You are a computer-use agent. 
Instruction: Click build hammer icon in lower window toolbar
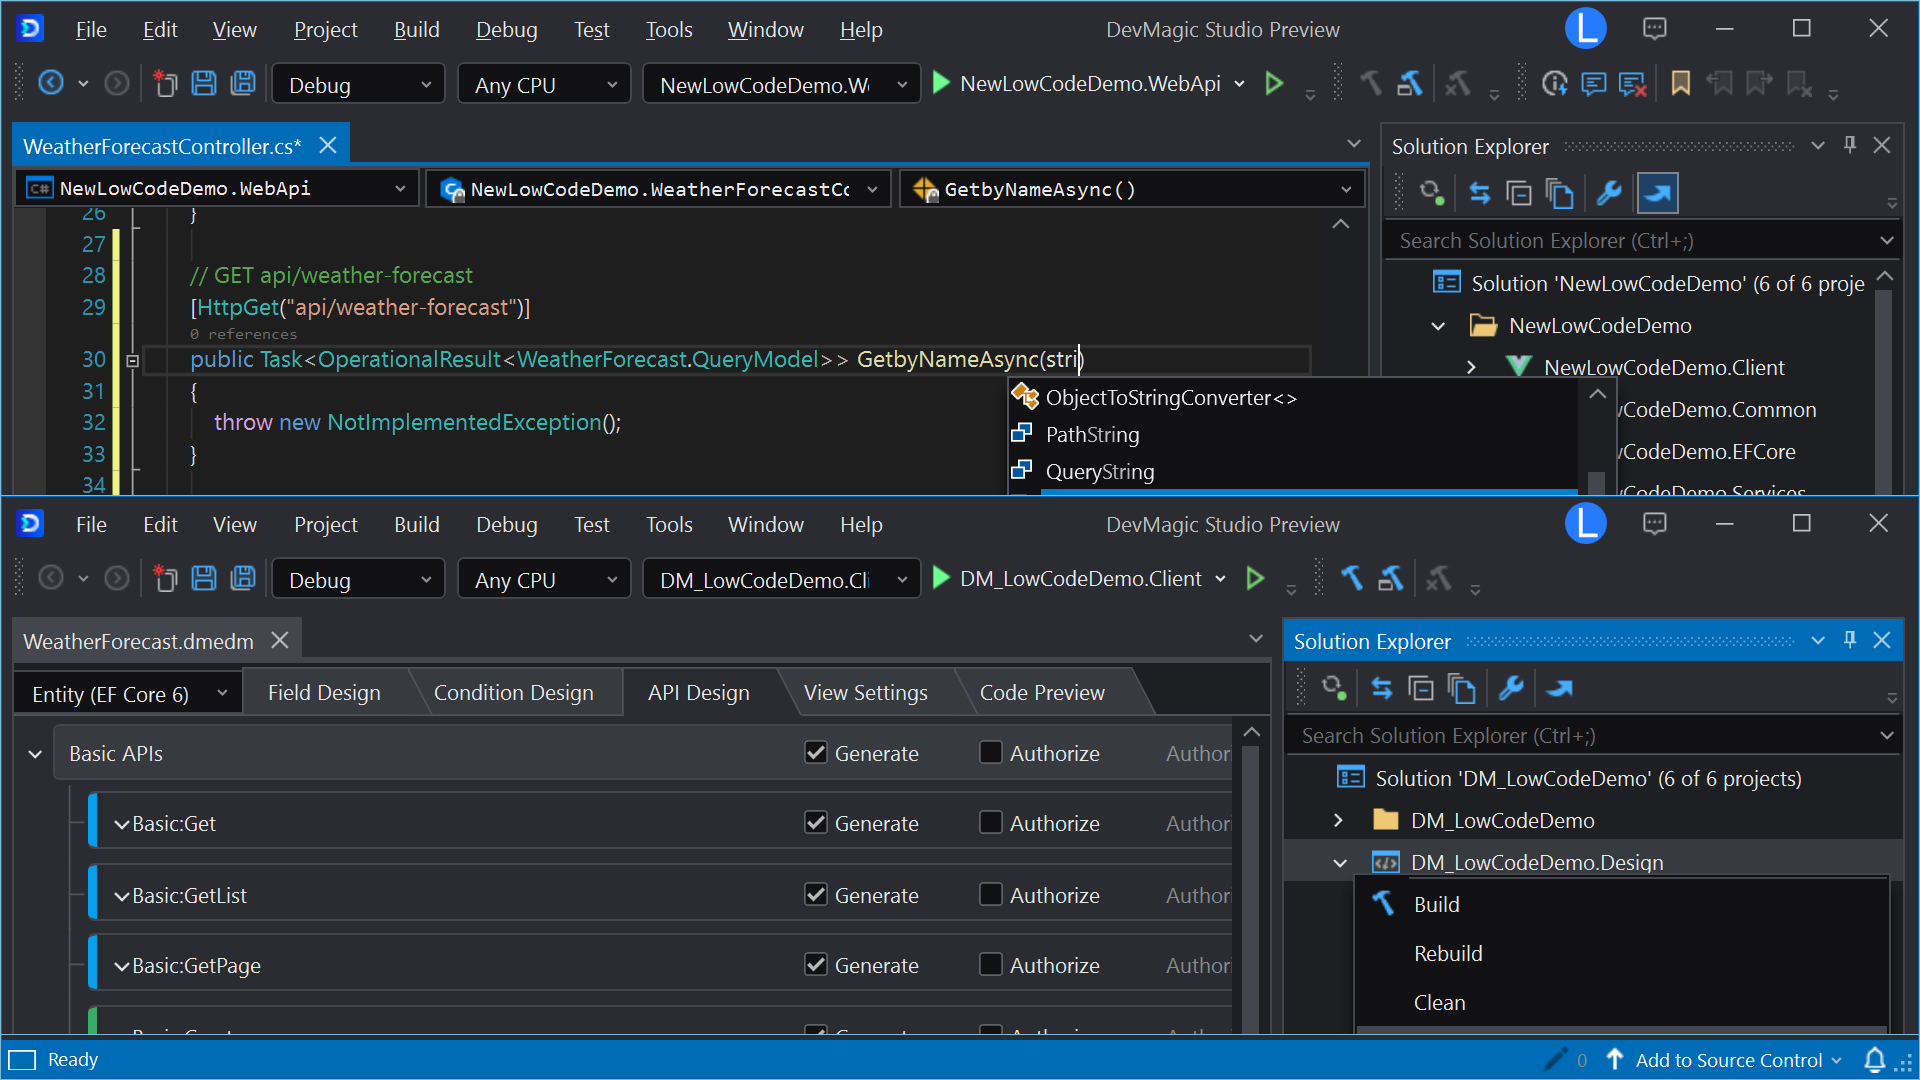coord(1352,578)
